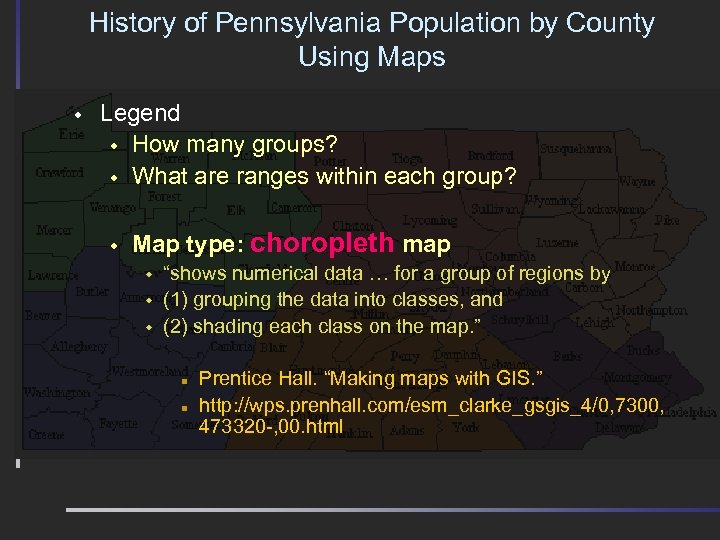Click the Crawford county label on map
Image resolution: width=720 pixels, height=540 pixels.
(59, 172)
